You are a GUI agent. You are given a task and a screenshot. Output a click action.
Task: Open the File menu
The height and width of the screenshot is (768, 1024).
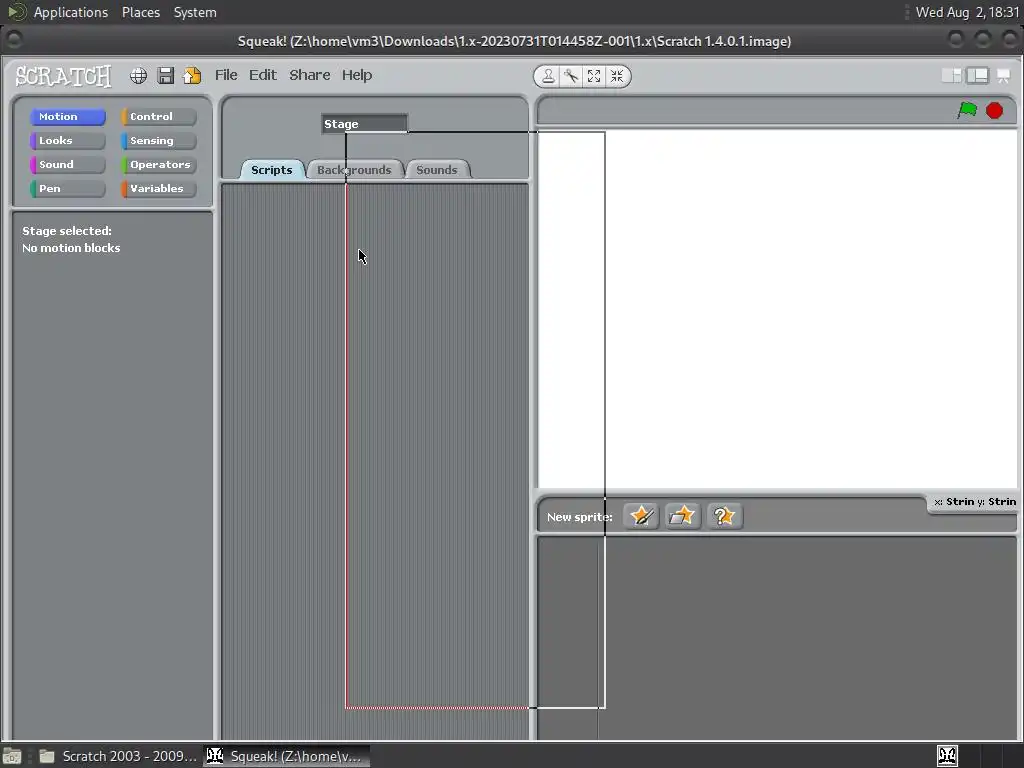[226, 75]
